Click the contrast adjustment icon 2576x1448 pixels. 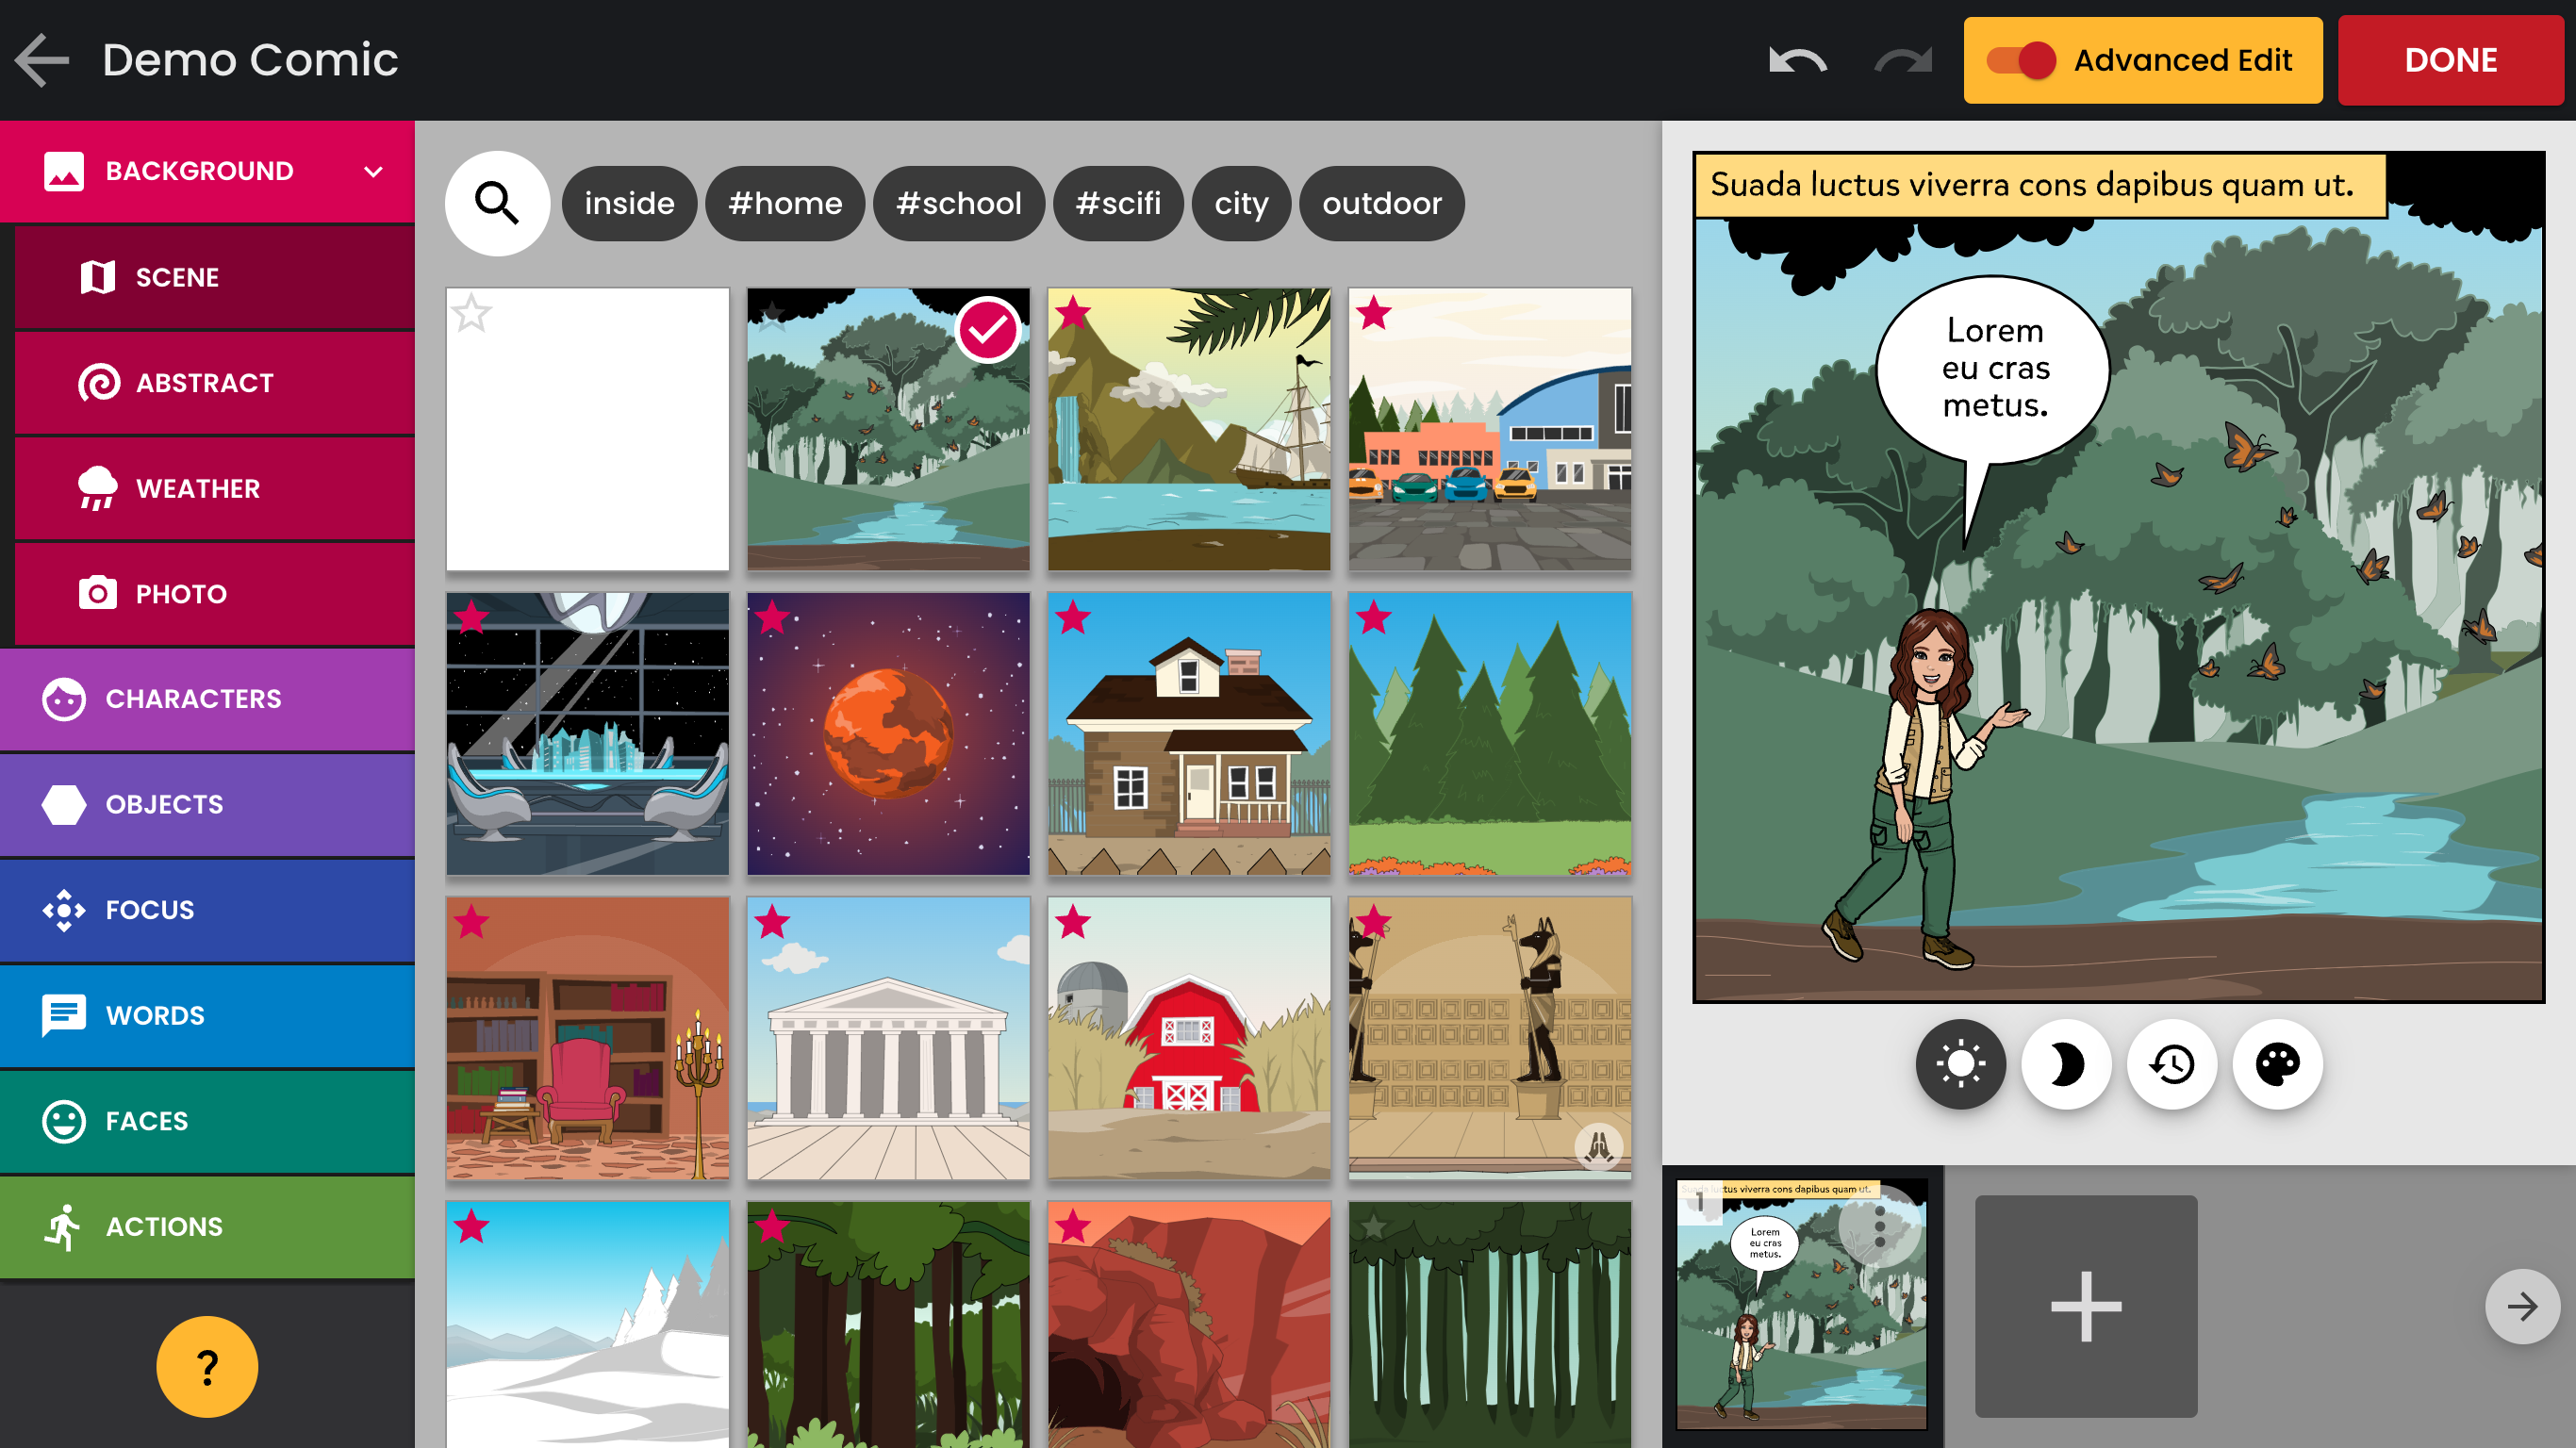2067,1064
